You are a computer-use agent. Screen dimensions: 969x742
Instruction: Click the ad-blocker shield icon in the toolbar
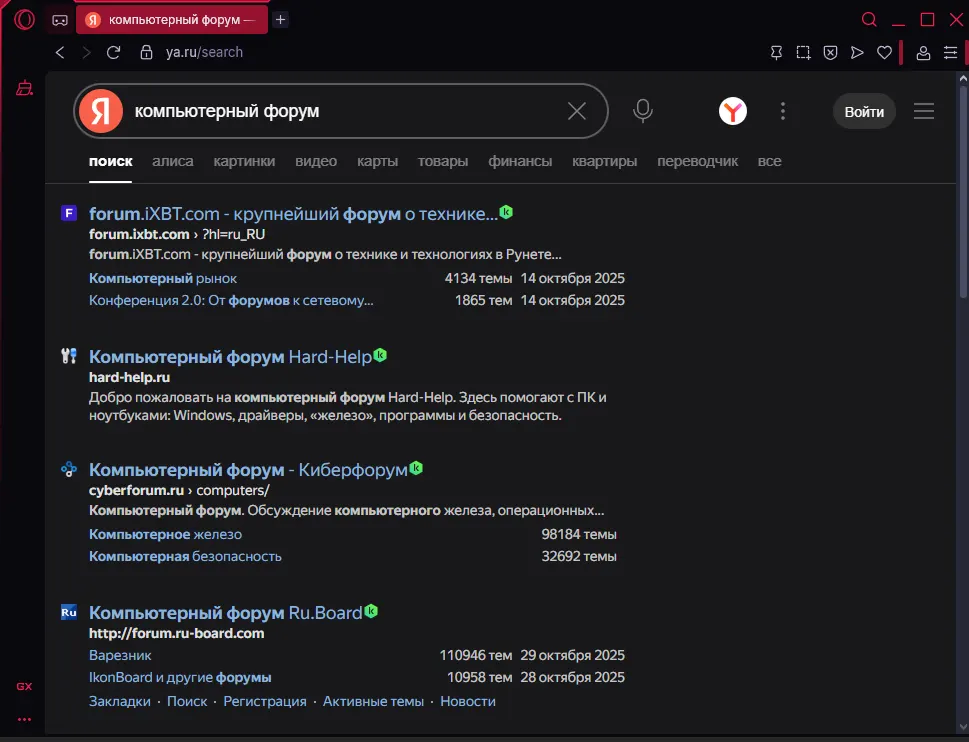[830, 52]
